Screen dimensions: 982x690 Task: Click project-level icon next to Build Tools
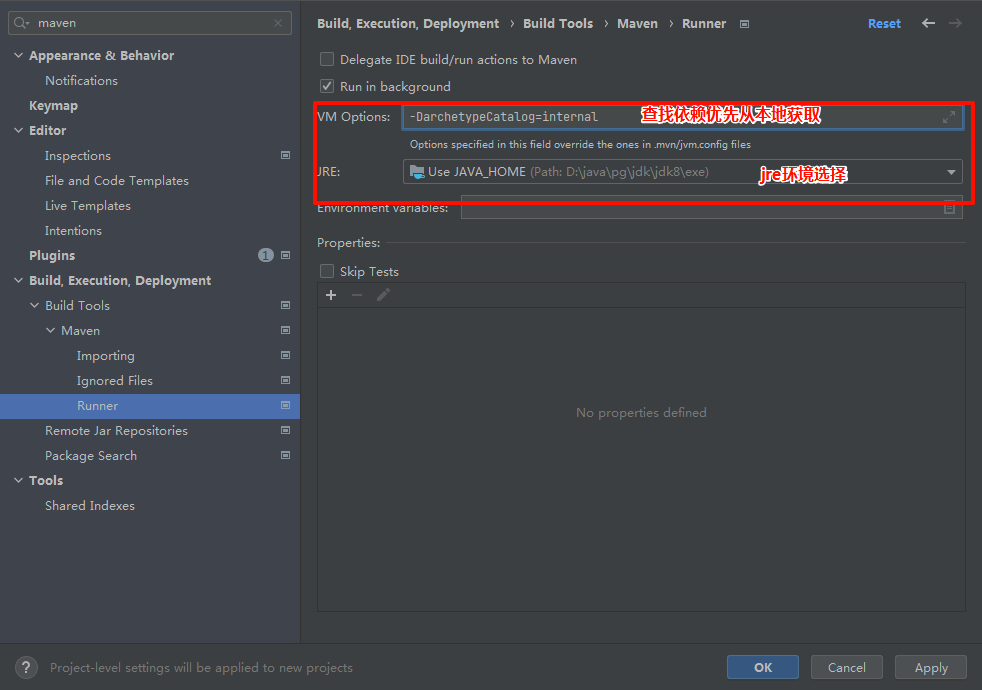click(x=286, y=306)
